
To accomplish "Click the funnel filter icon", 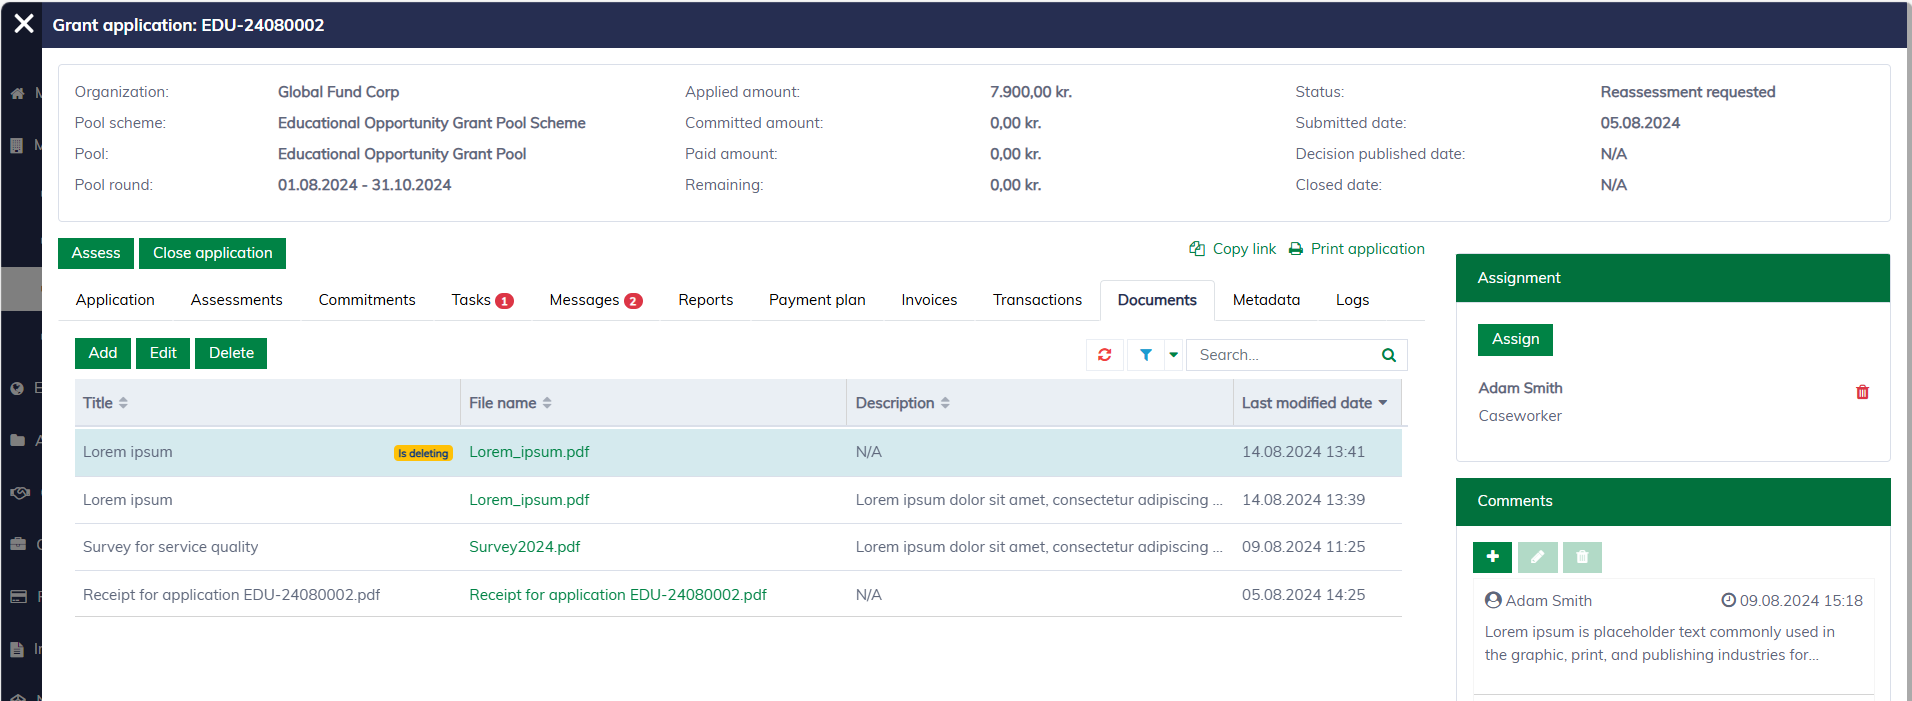I will [1146, 355].
